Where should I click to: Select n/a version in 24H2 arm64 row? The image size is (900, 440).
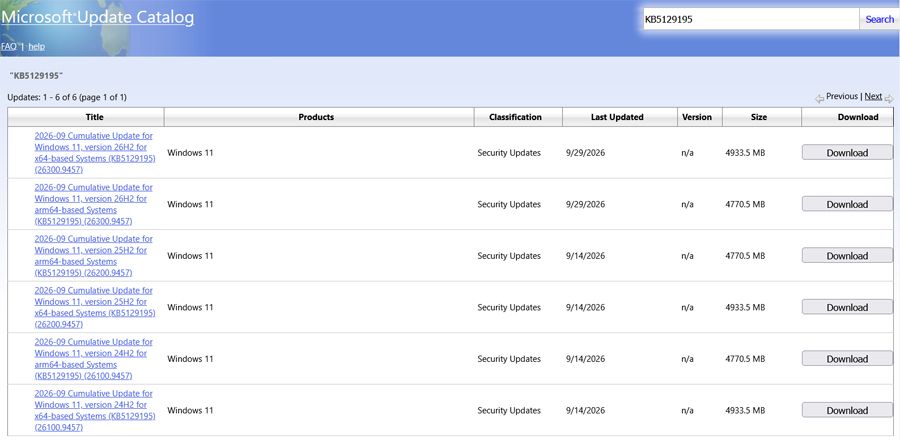687,359
